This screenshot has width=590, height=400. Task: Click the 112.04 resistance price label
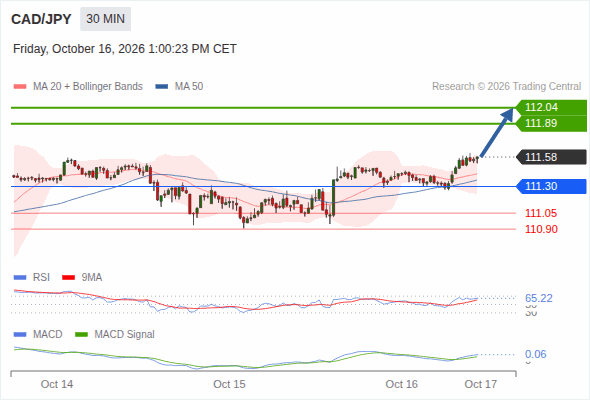click(x=551, y=108)
